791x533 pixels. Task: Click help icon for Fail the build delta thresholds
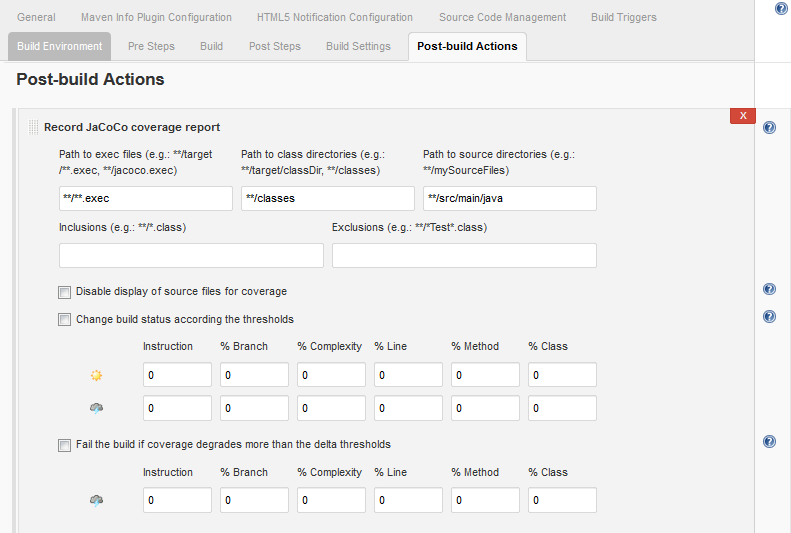point(769,441)
